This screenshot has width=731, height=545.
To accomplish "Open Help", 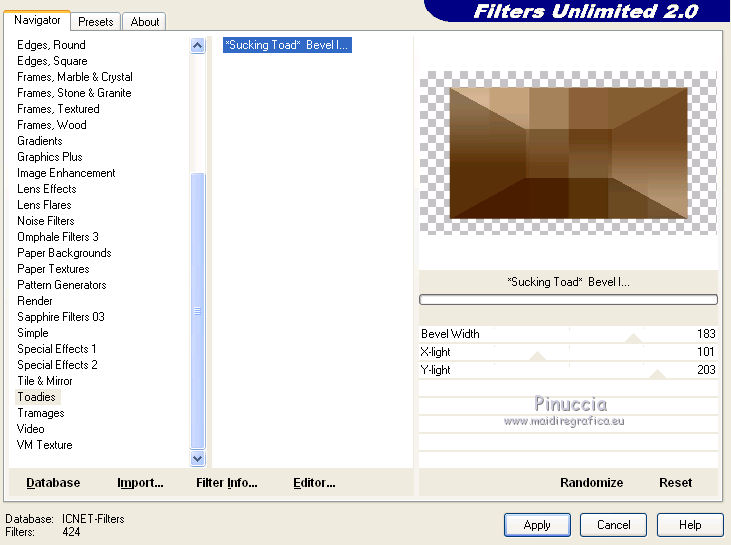I will coord(690,525).
